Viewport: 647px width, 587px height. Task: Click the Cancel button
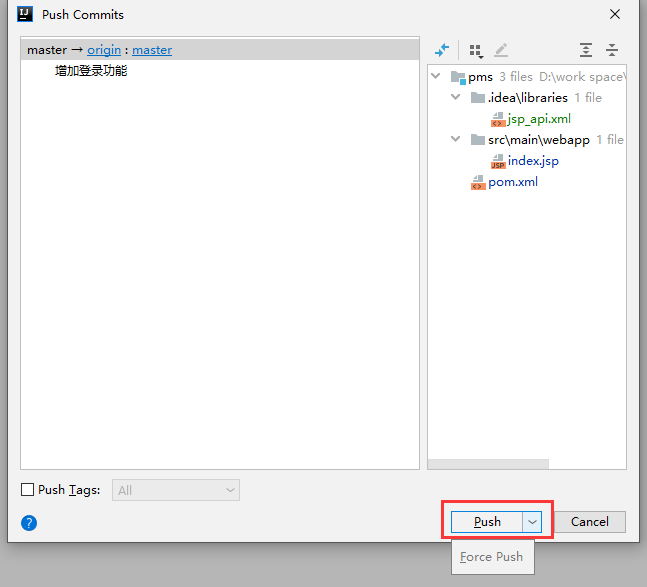tap(590, 522)
